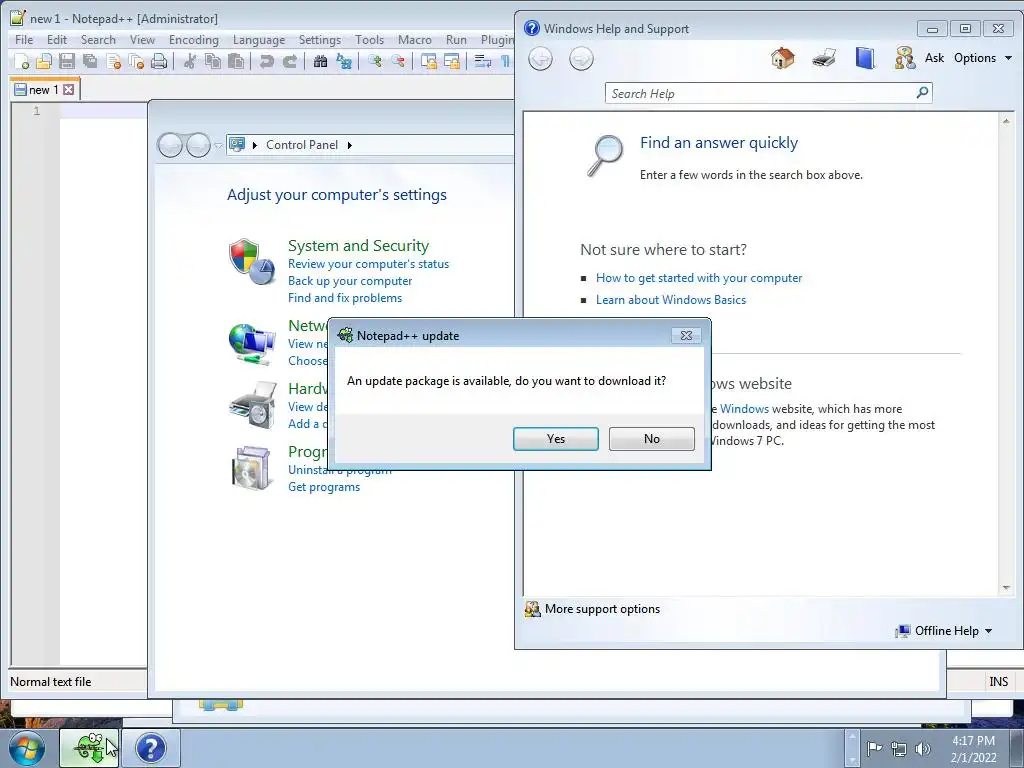Open the Macro menu in Notepad++
1024x768 pixels.
(x=415, y=40)
